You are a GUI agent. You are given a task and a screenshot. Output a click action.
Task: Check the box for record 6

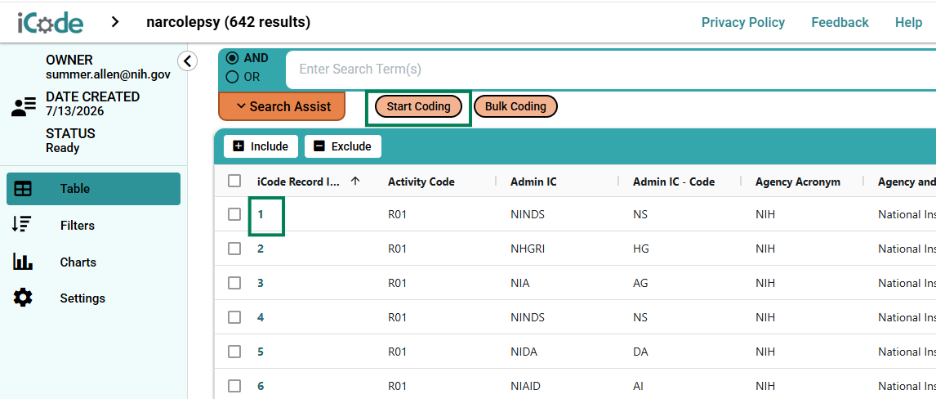(235, 386)
